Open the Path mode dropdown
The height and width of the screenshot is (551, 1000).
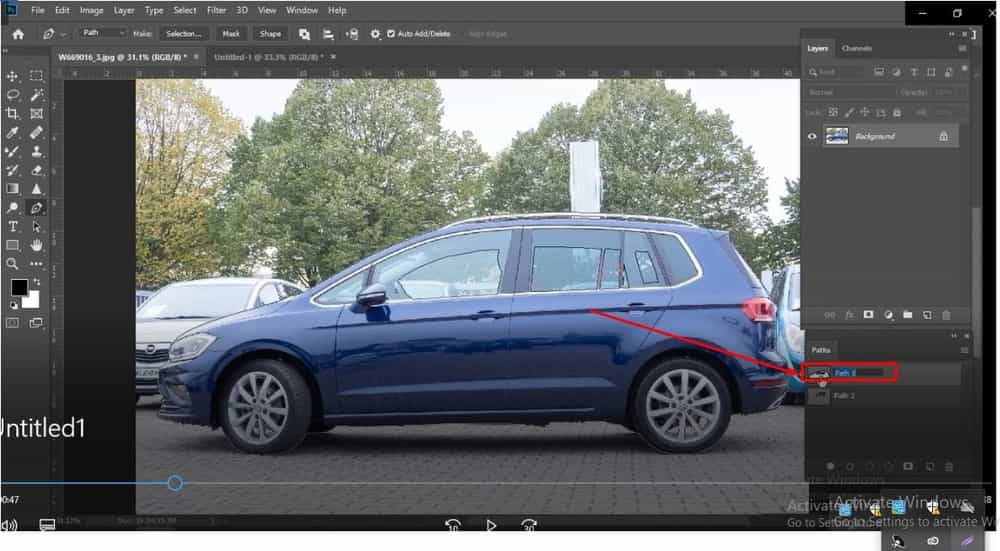coord(103,33)
